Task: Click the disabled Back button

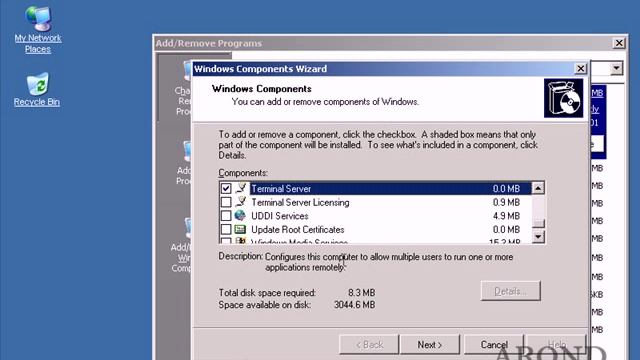Action: click(x=369, y=344)
